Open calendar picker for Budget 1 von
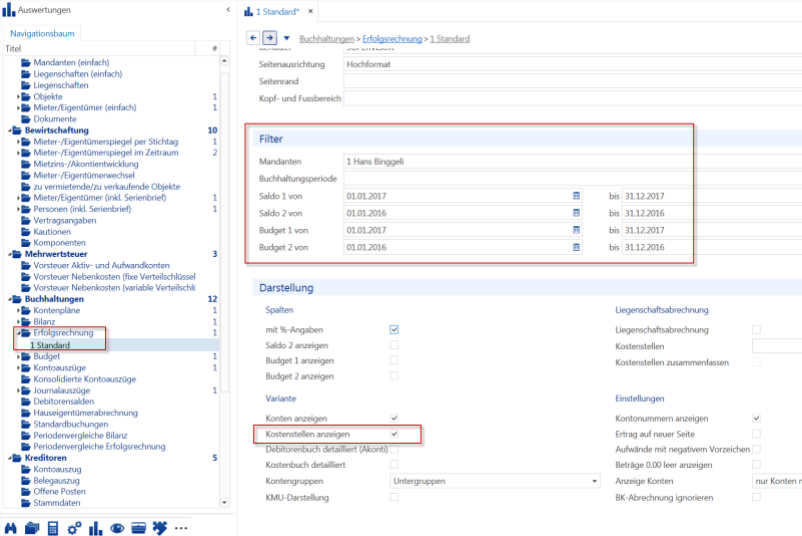The image size is (802, 536). click(x=576, y=230)
